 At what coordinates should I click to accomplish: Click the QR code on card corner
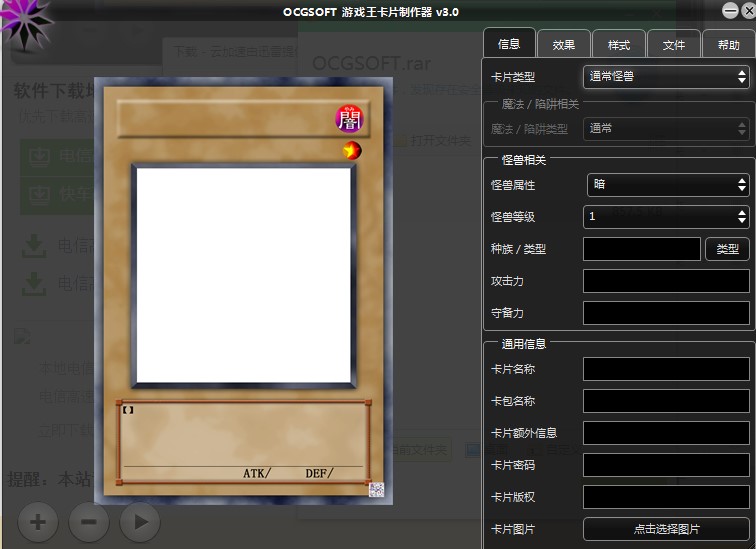[376, 489]
